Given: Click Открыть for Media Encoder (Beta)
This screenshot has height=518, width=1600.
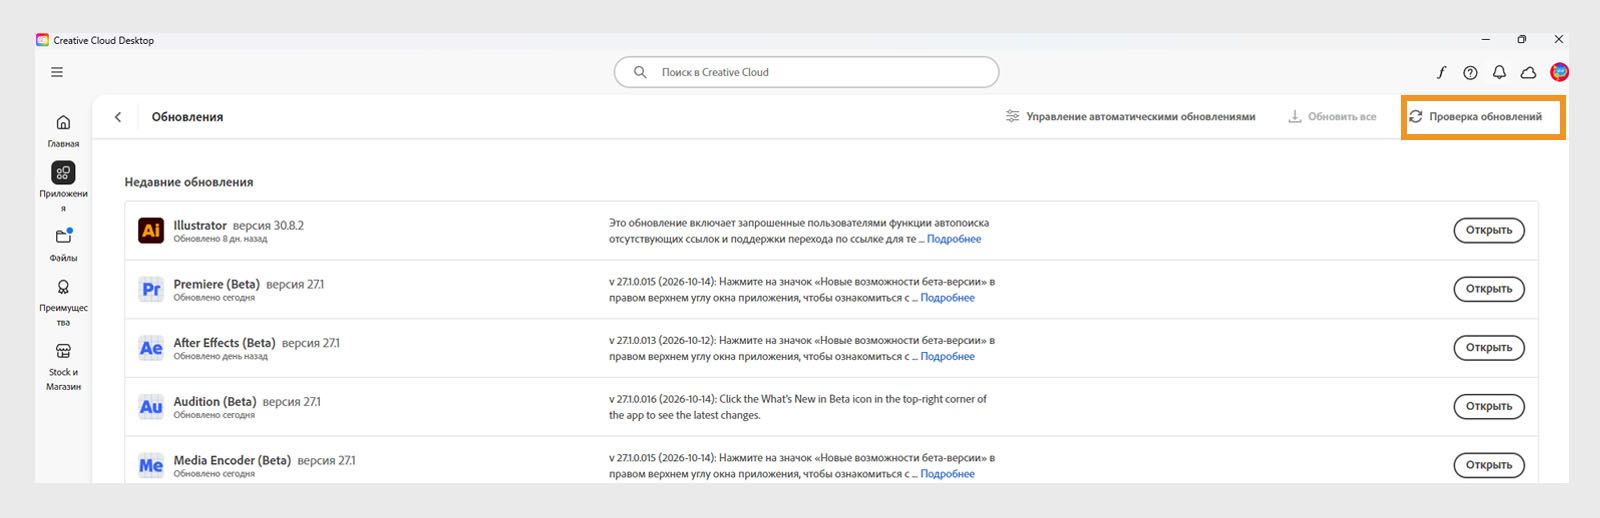Looking at the screenshot, I should point(1489,465).
